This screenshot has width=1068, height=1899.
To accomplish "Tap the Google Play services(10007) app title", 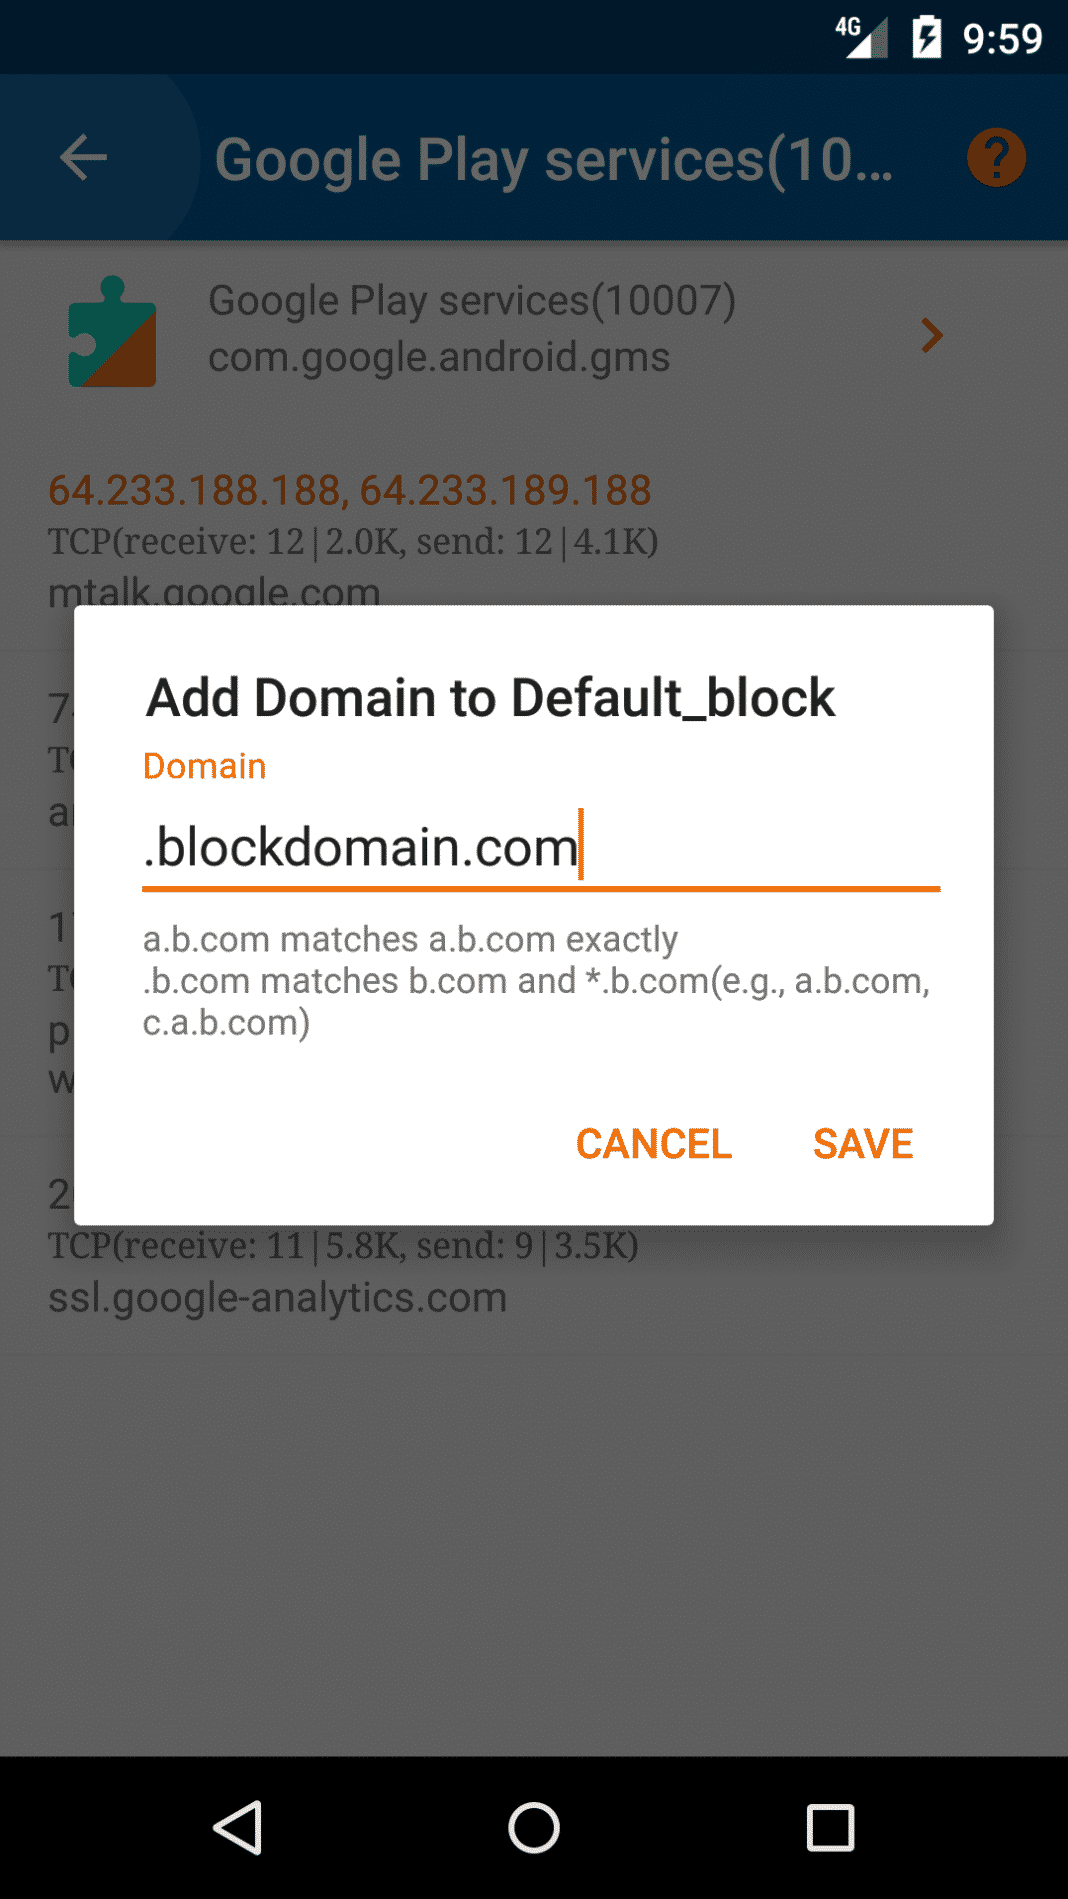I will click(472, 300).
